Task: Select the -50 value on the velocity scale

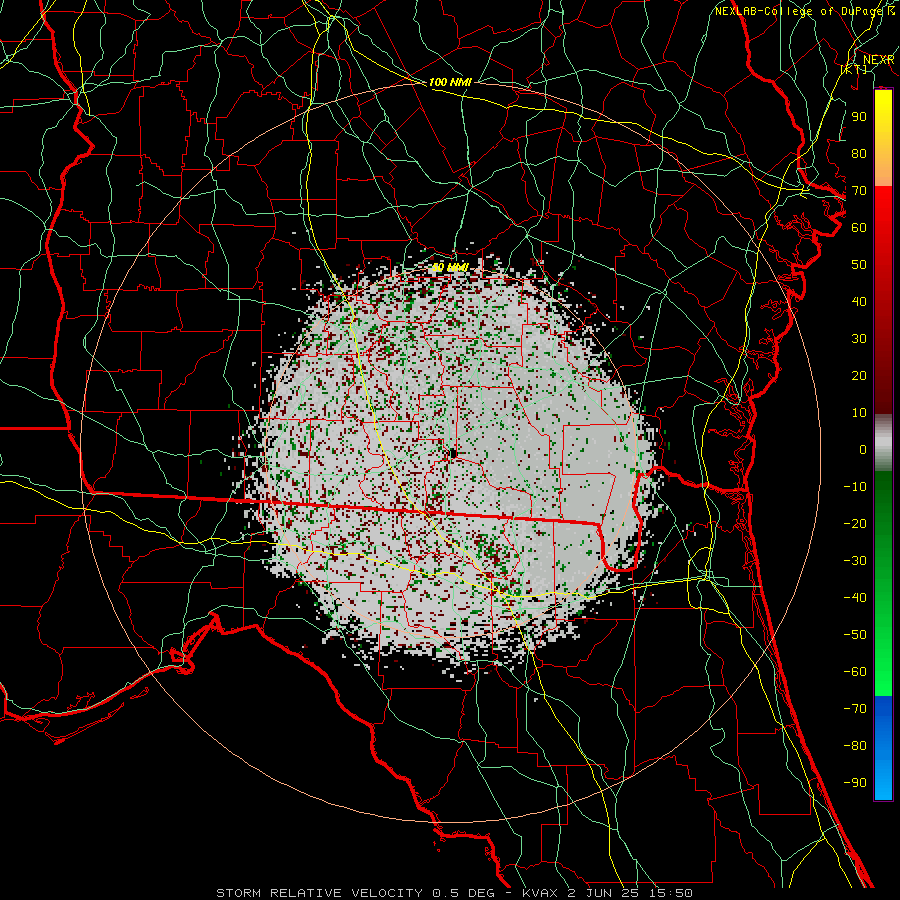Action: pyautogui.click(x=855, y=635)
